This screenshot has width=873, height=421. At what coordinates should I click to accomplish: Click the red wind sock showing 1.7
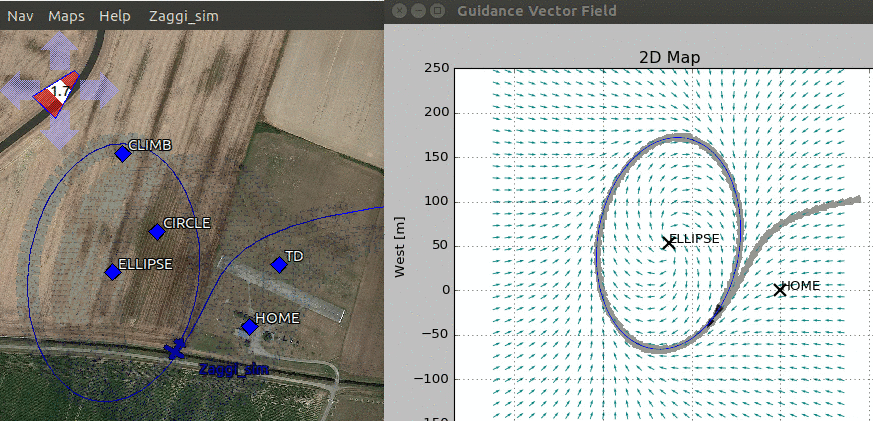click(57, 94)
